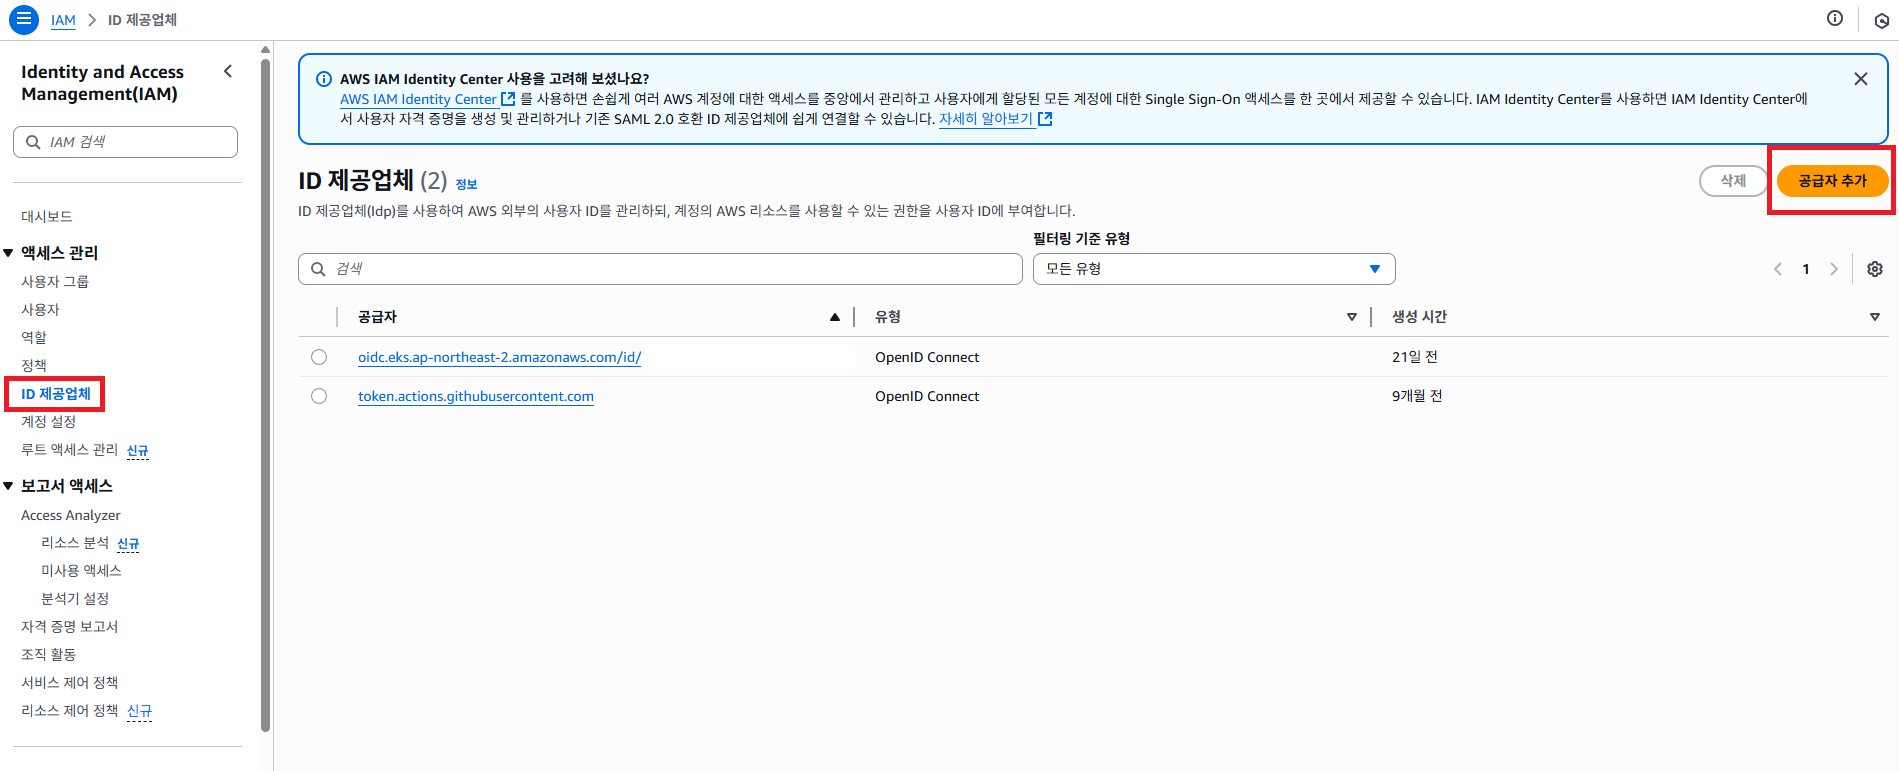Open the hamburger navigation menu
This screenshot has width=1899, height=771.
pyautogui.click(x=24, y=19)
